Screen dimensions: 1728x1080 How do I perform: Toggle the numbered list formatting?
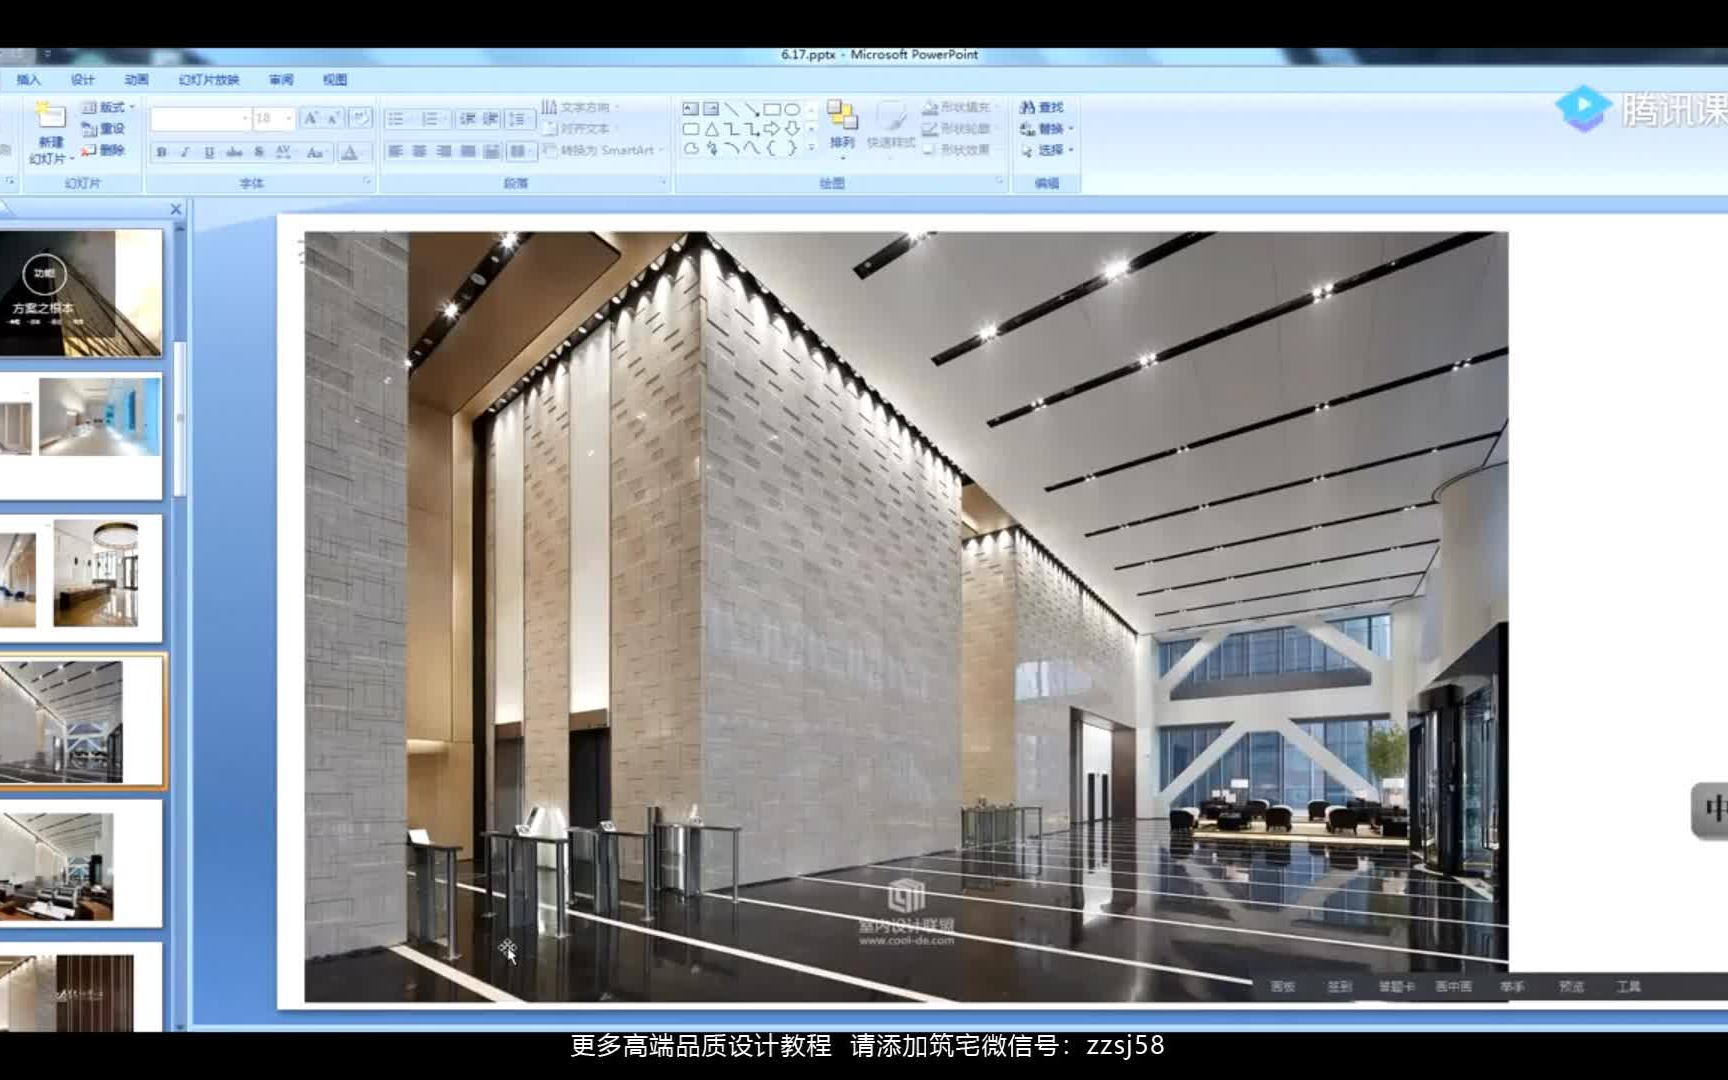(x=433, y=118)
